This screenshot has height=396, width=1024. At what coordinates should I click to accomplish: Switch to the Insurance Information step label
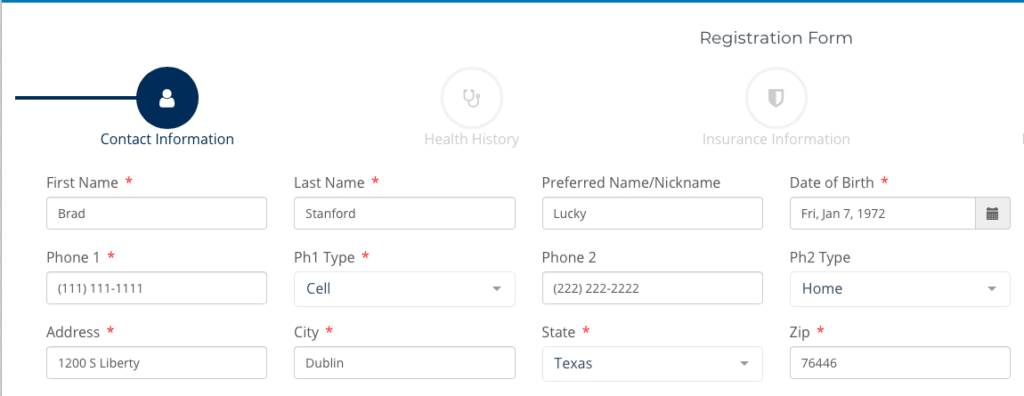pyautogui.click(x=776, y=139)
